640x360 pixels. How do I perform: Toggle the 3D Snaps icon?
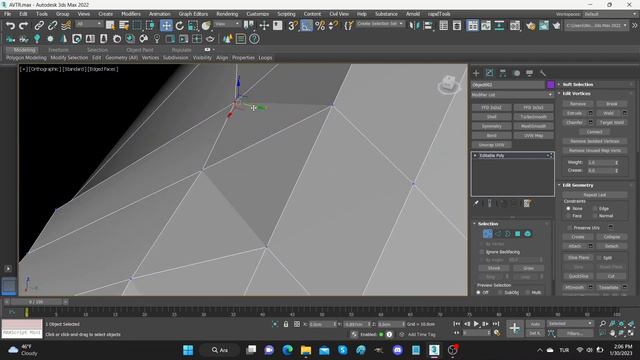tap(293, 26)
